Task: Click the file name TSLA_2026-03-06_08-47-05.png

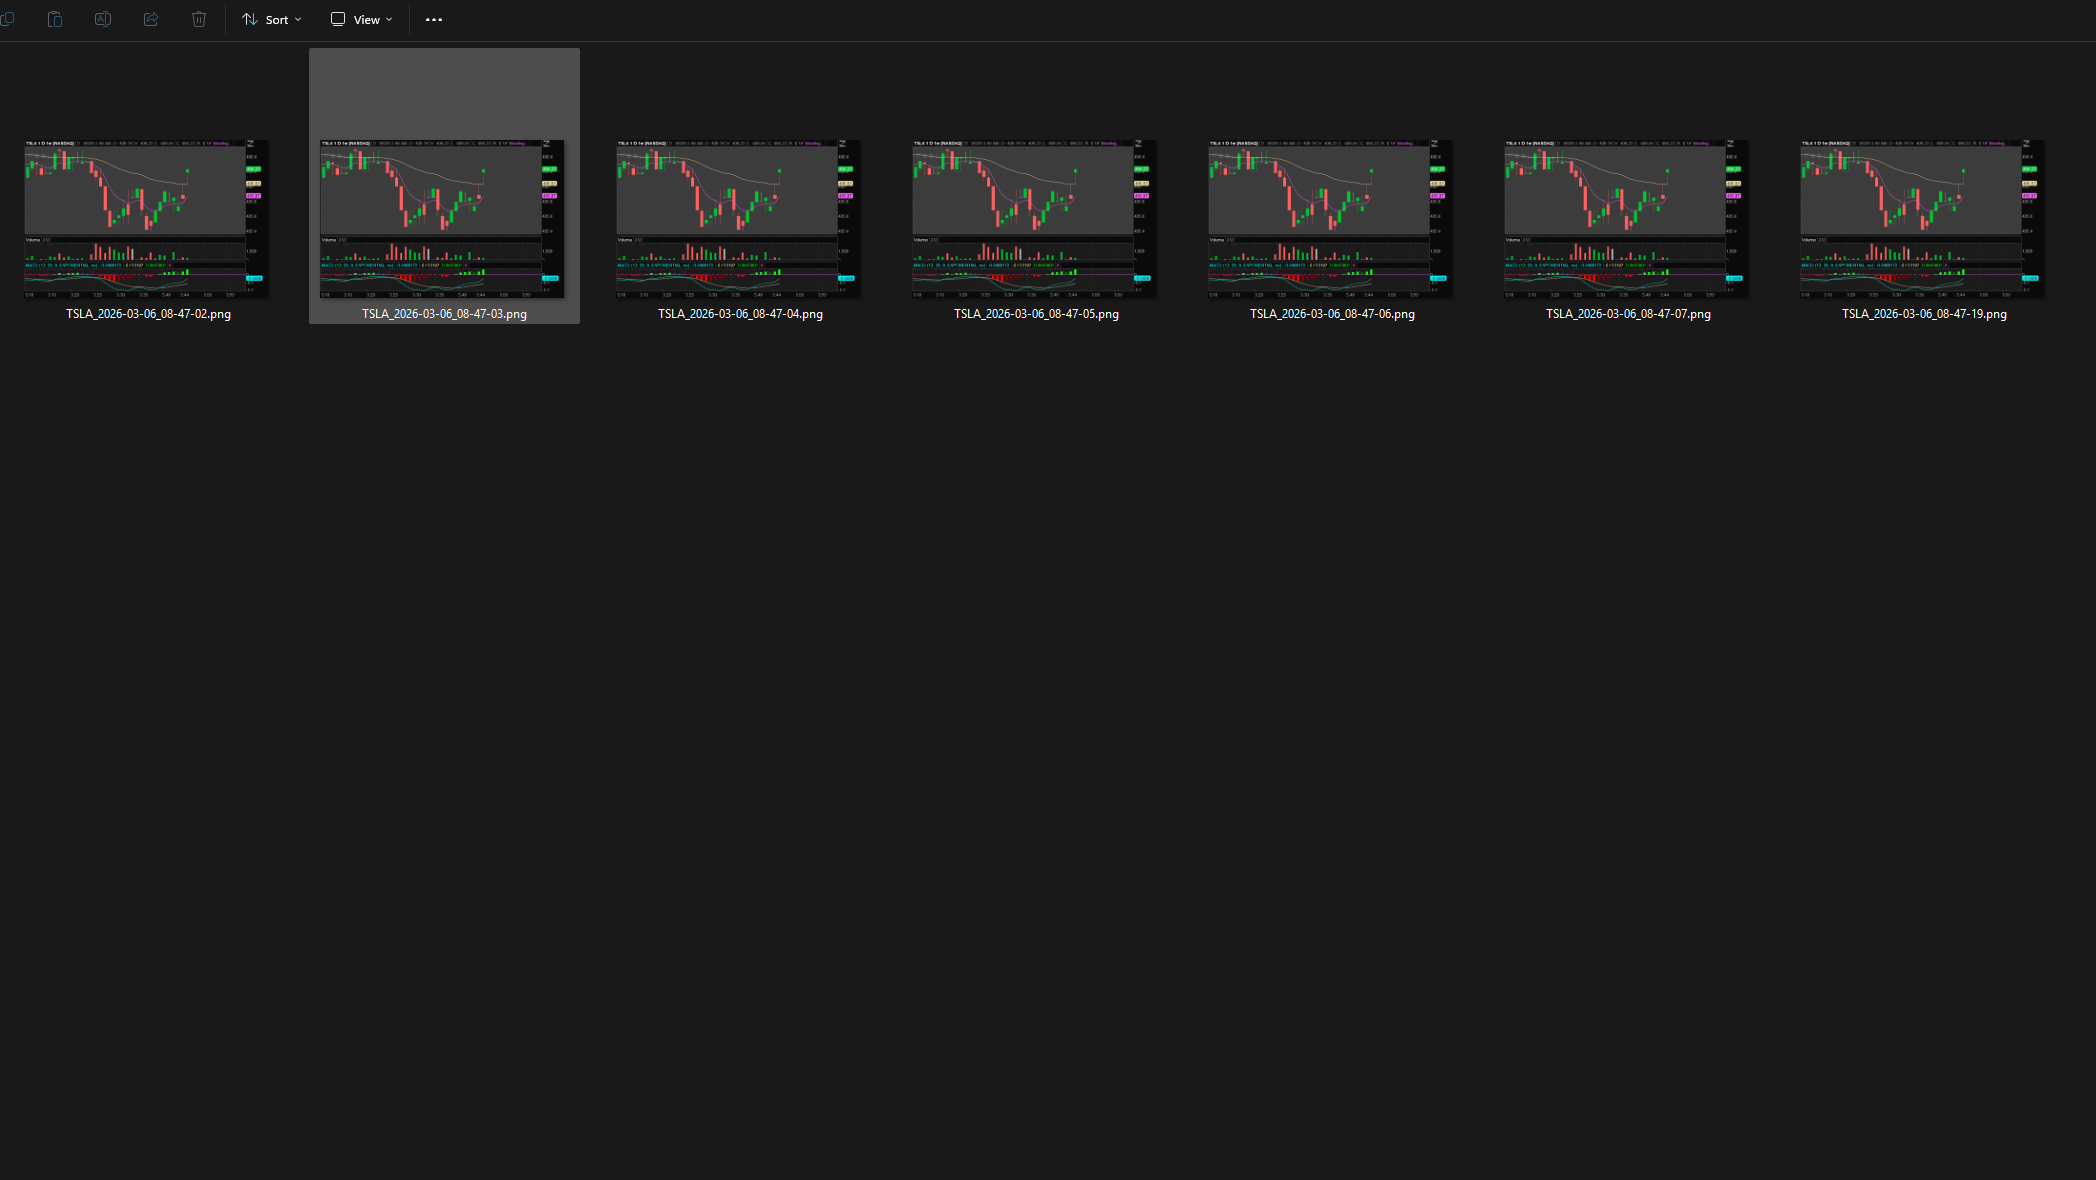Action: coord(1036,314)
